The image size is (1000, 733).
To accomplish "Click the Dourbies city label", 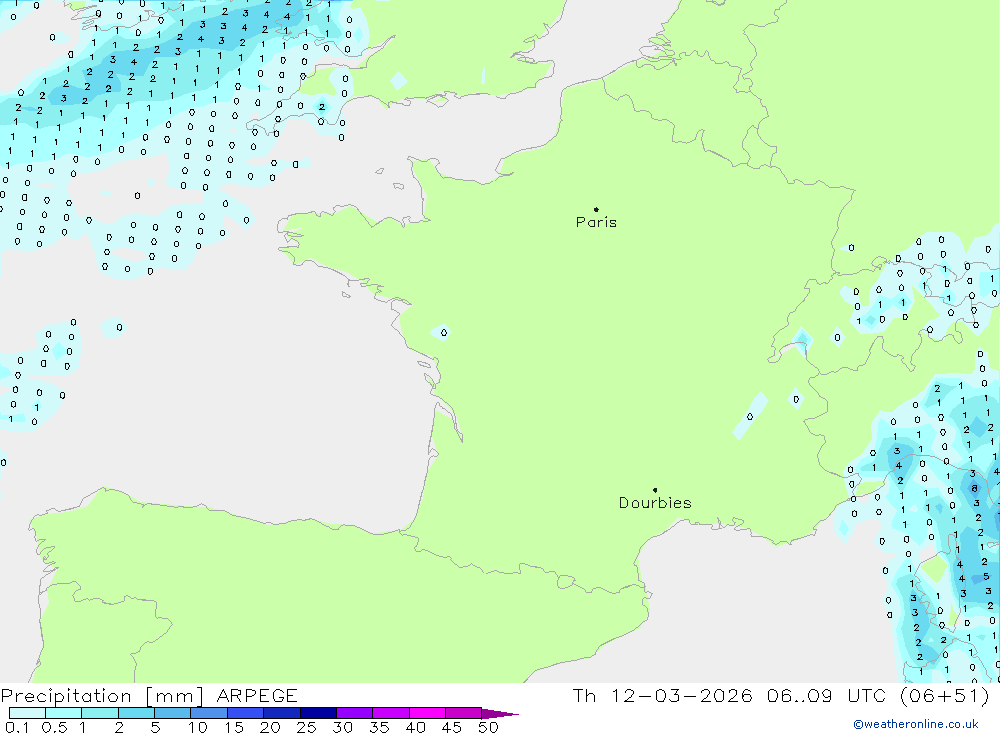I will (x=655, y=503).
